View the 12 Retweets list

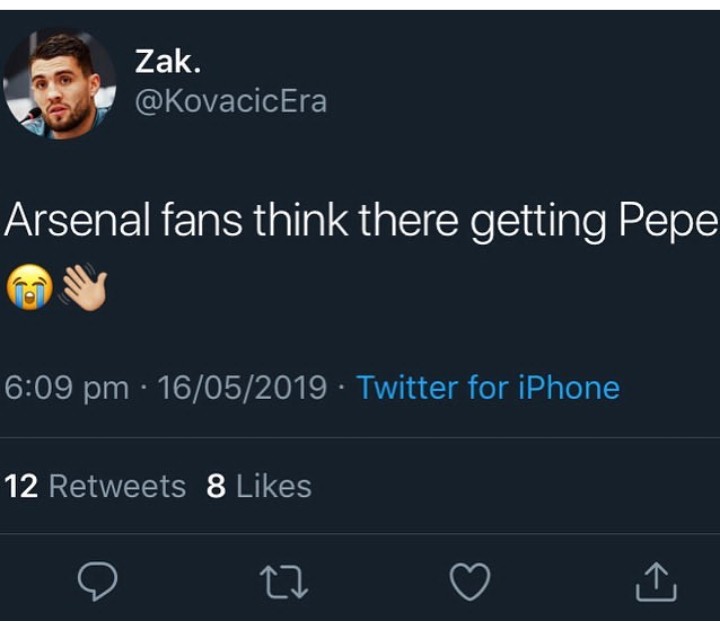(x=96, y=486)
